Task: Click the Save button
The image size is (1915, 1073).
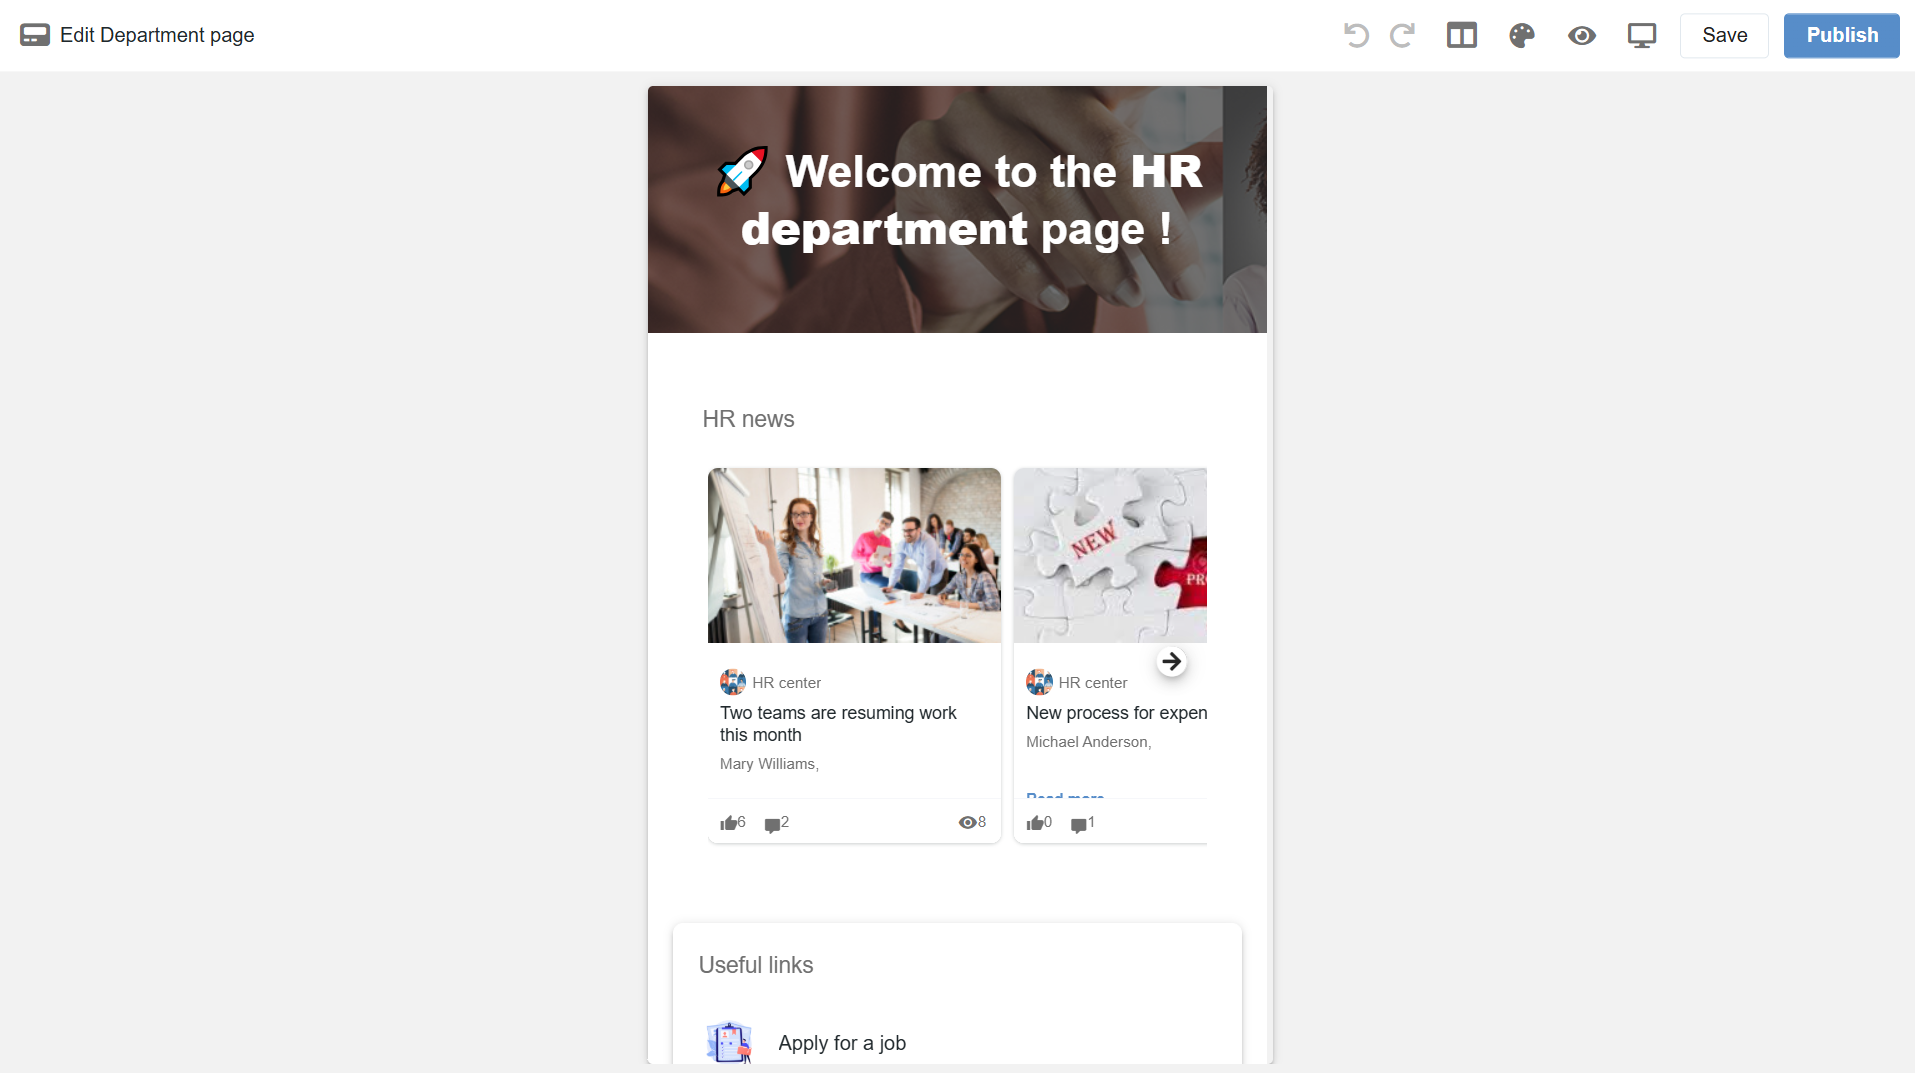Action: [1724, 36]
